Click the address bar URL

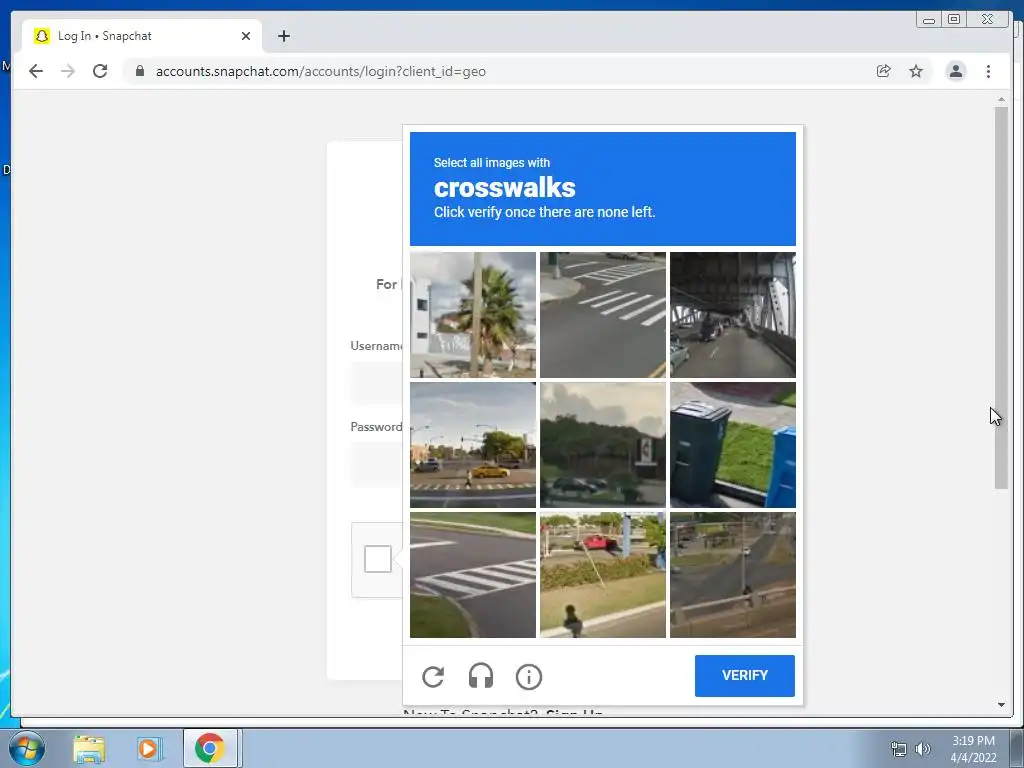pyautogui.click(x=321, y=71)
